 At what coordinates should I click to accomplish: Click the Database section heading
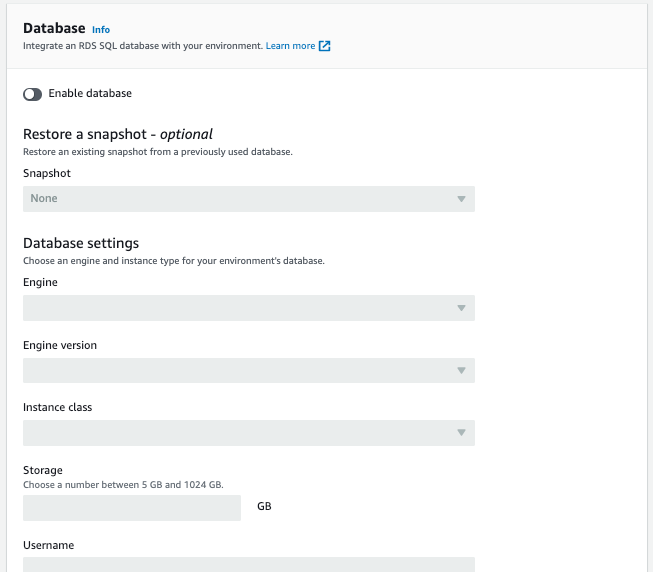(x=54, y=29)
